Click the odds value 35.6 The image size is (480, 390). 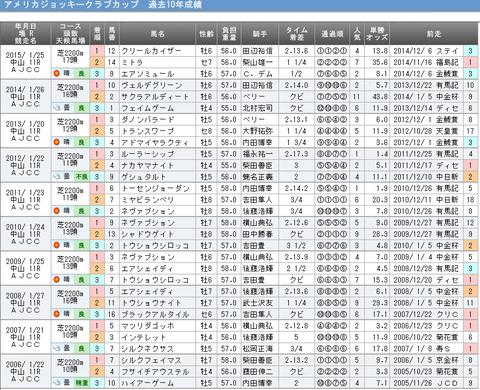pos(380,62)
